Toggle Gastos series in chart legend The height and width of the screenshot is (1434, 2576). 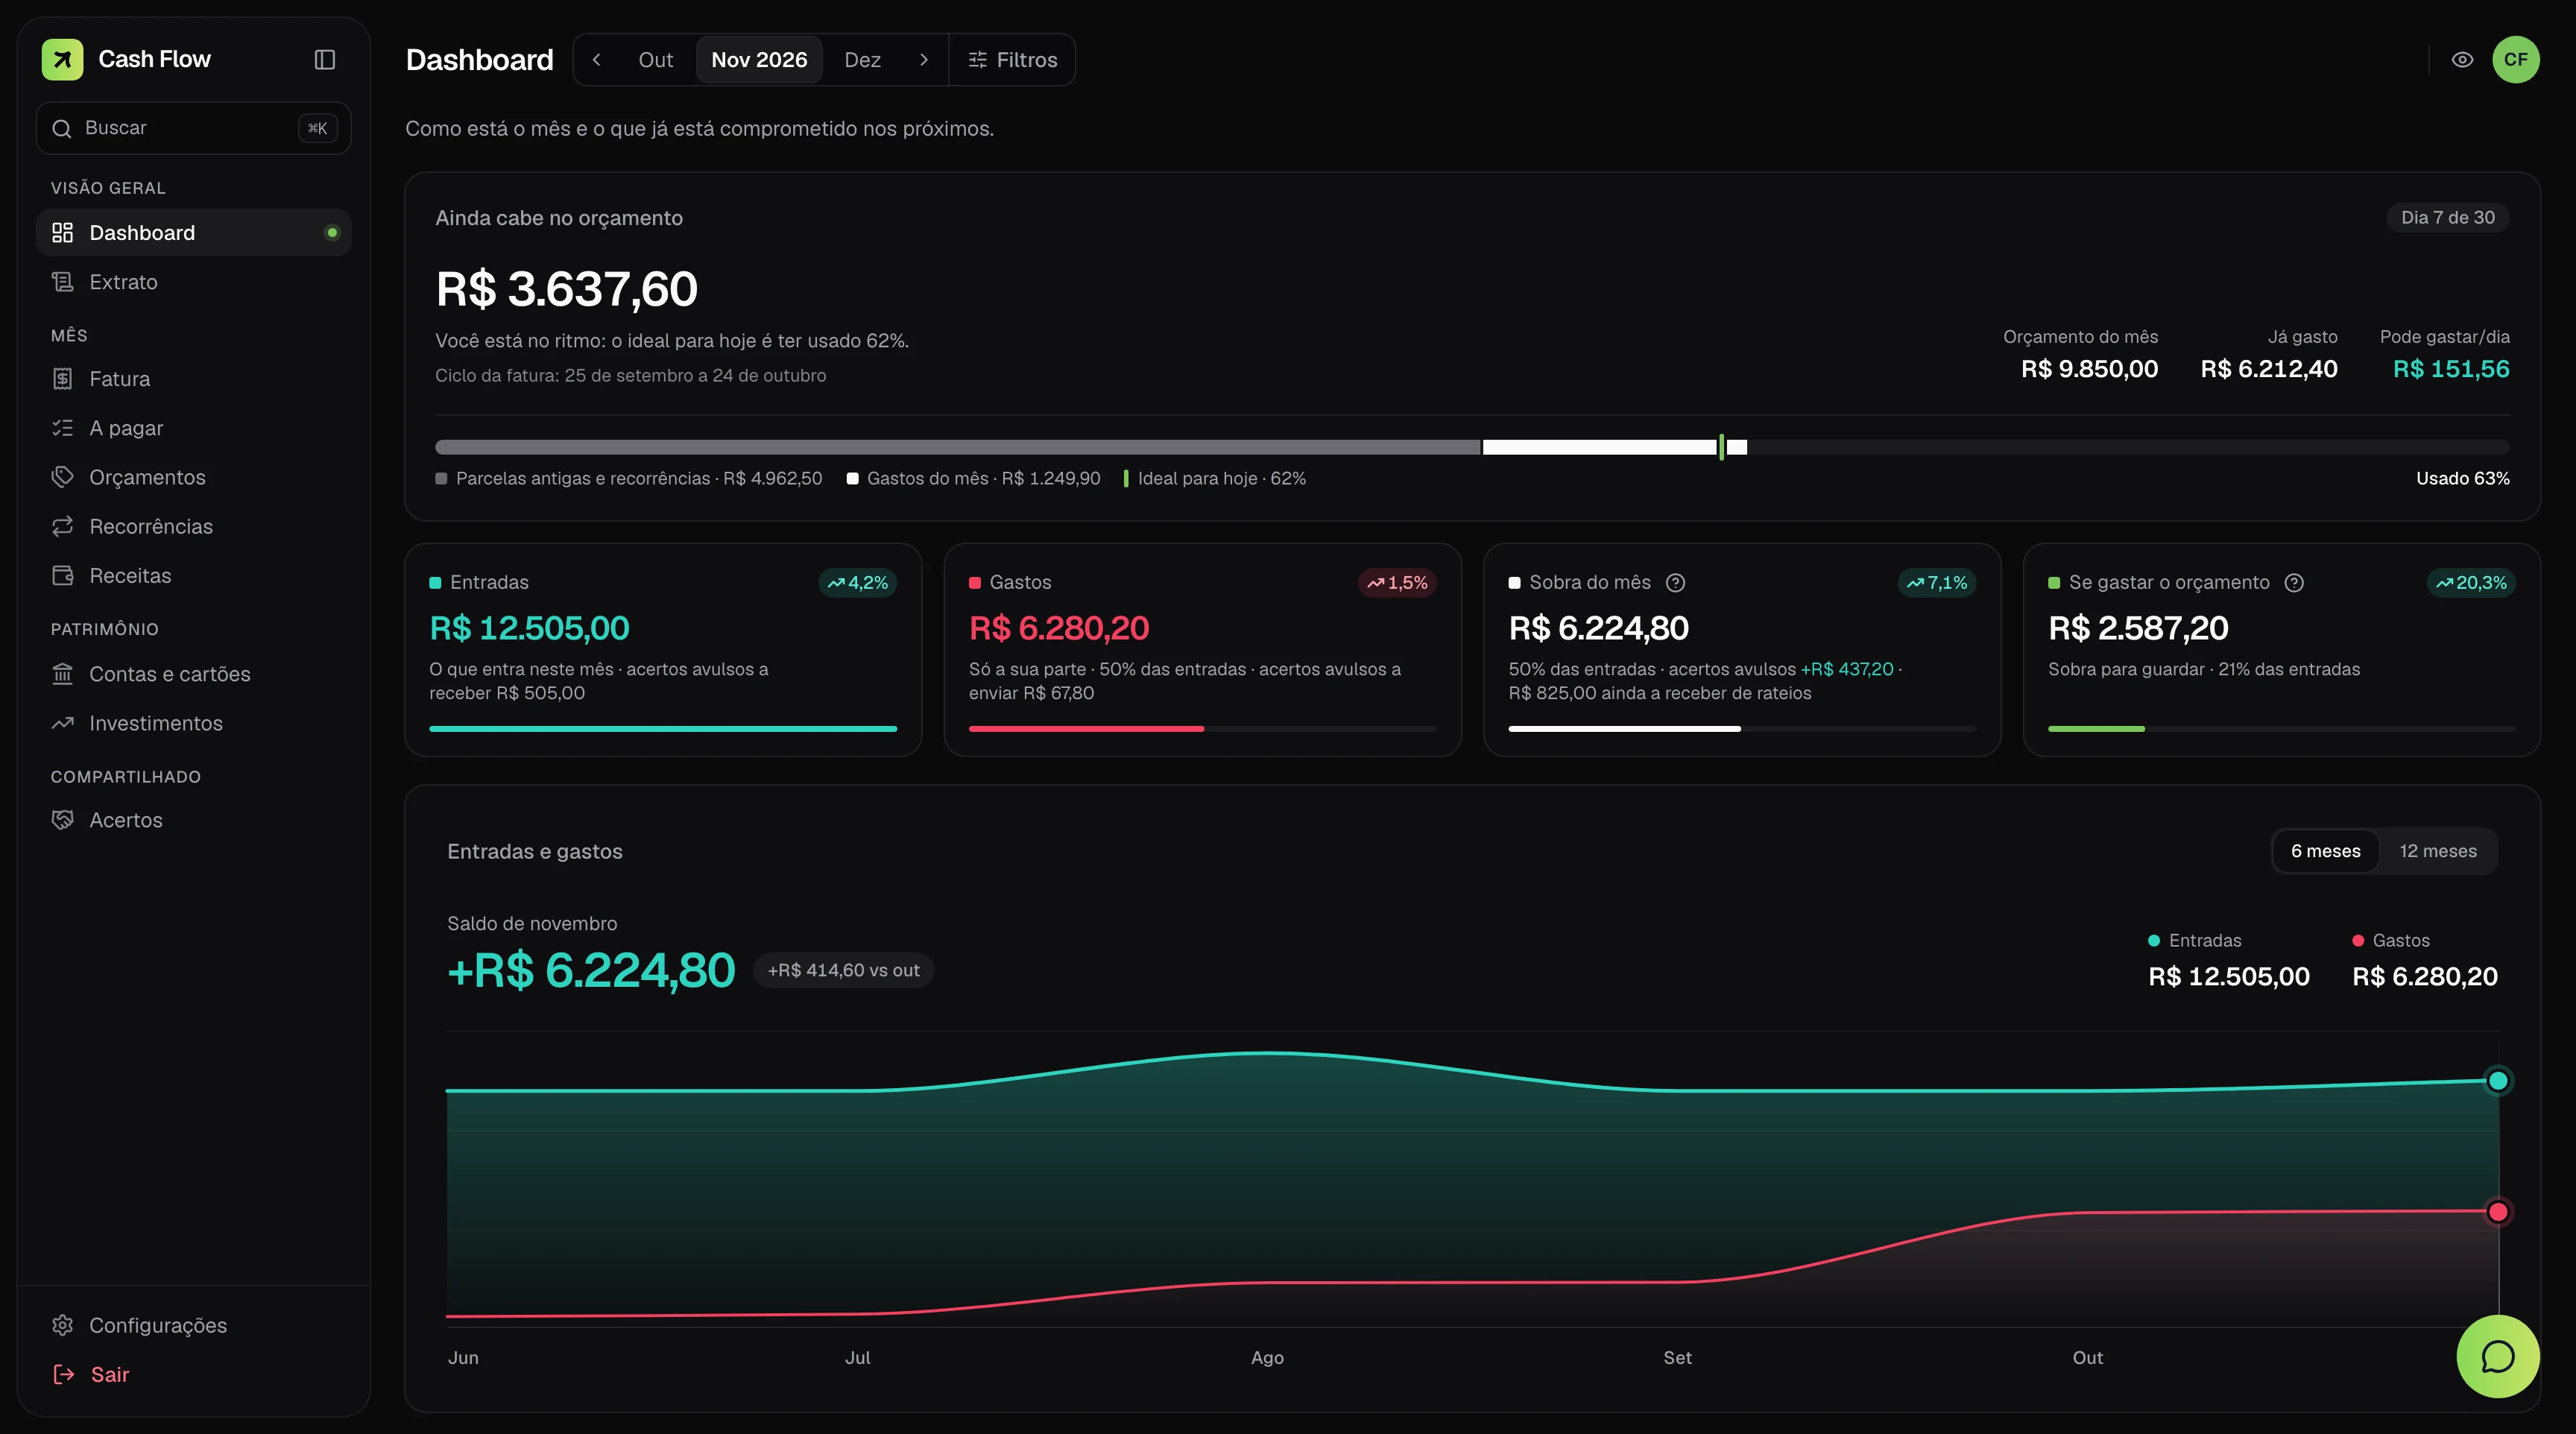point(2390,940)
